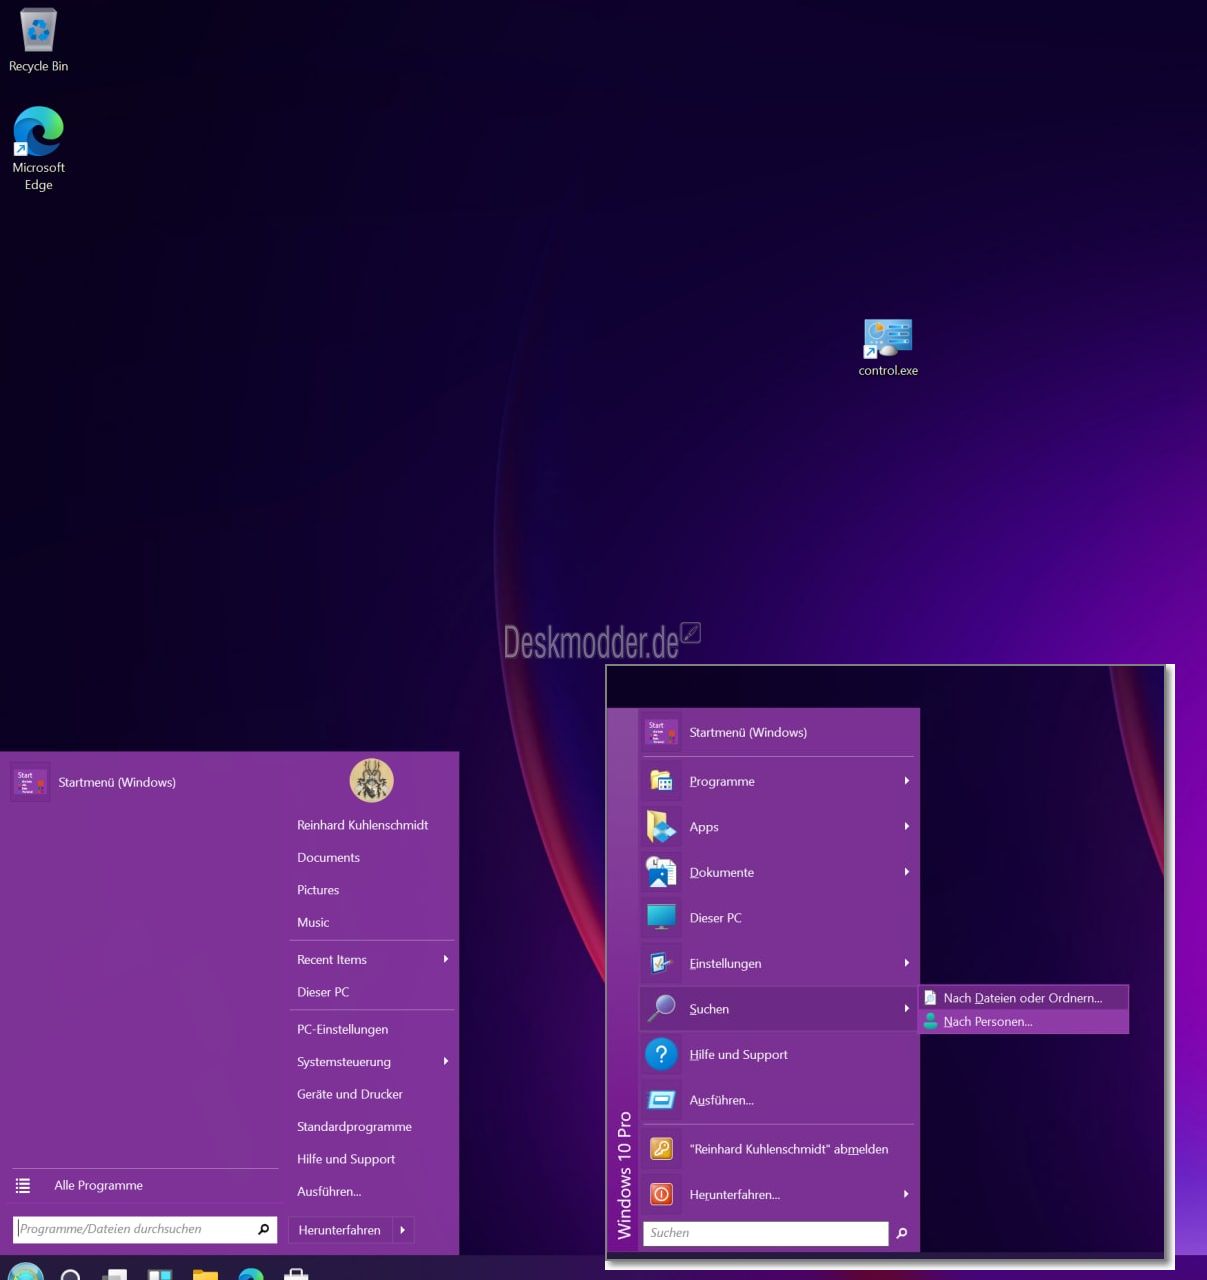Open Geräte und Drucker

[x=371, y=1094]
